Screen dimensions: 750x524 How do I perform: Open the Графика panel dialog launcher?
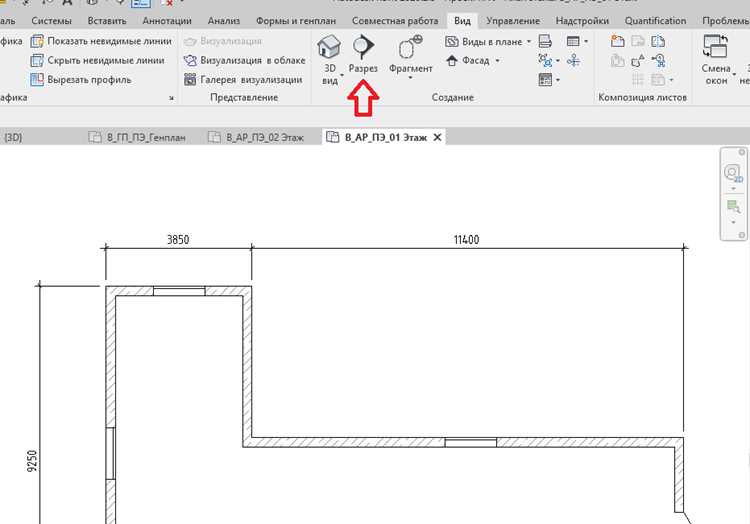(171, 98)
